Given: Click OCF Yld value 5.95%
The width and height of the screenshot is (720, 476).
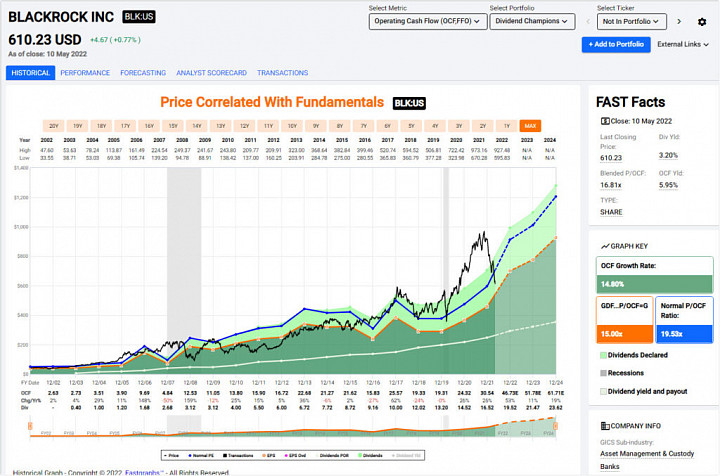Looking at the screenshot, I should tap(668, 185).
